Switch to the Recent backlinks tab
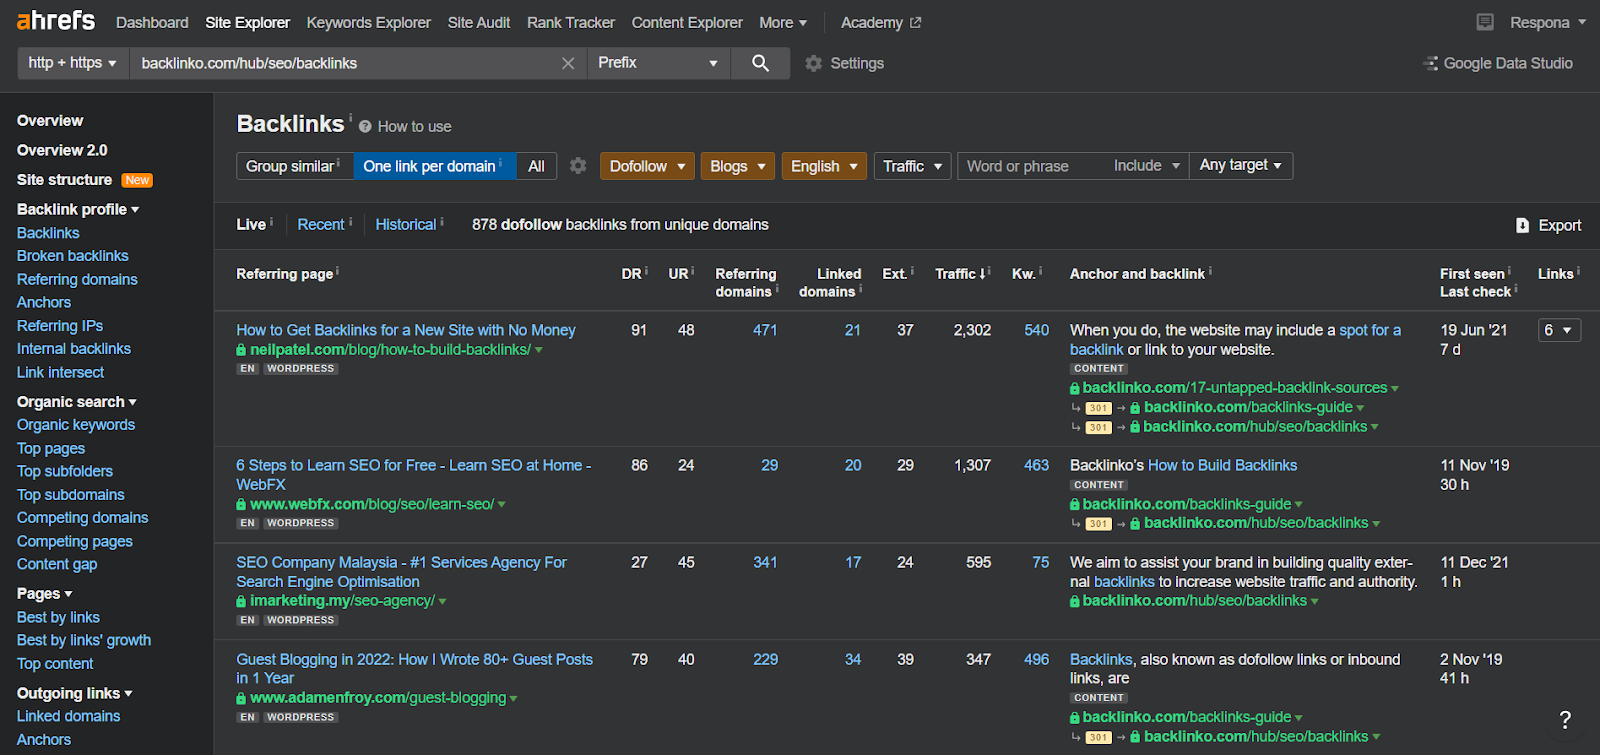1600x755 pixels. (320, 224)
